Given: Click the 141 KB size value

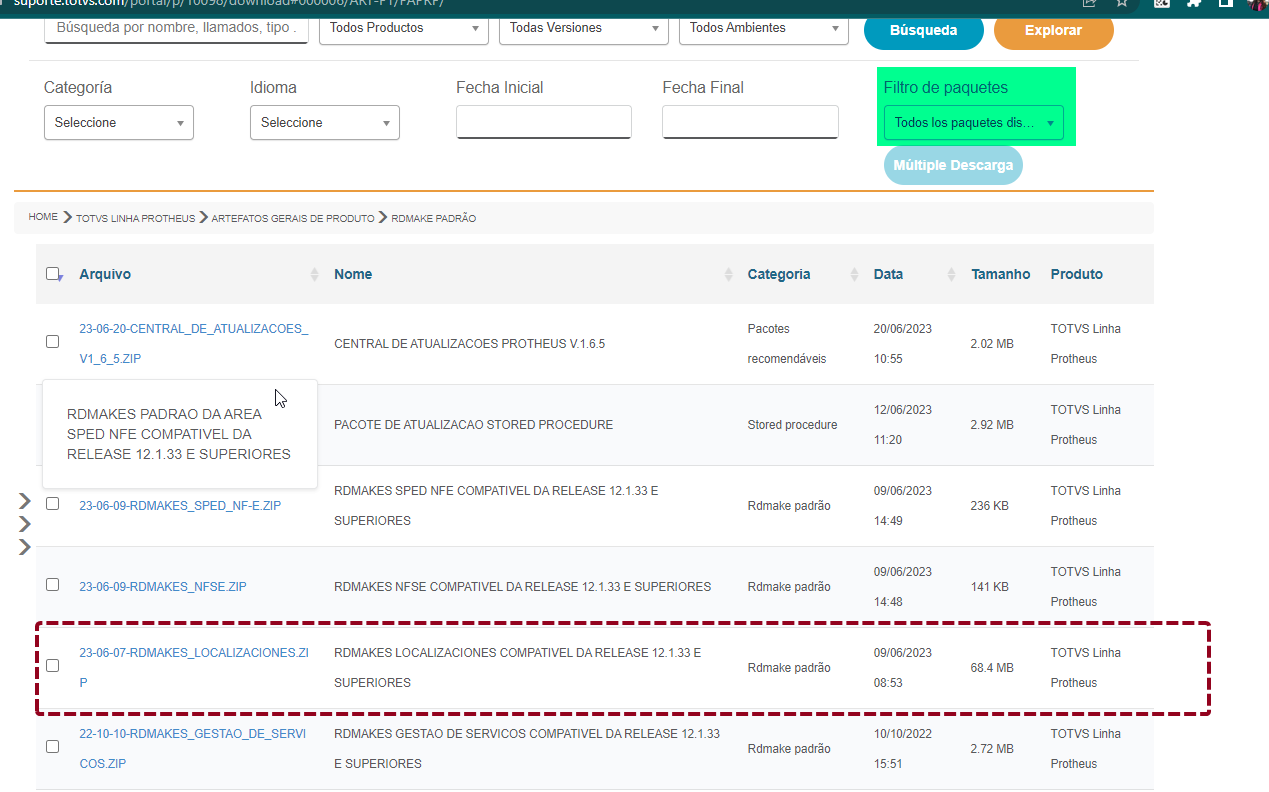Looking at the screenshot, I should 989,587.
